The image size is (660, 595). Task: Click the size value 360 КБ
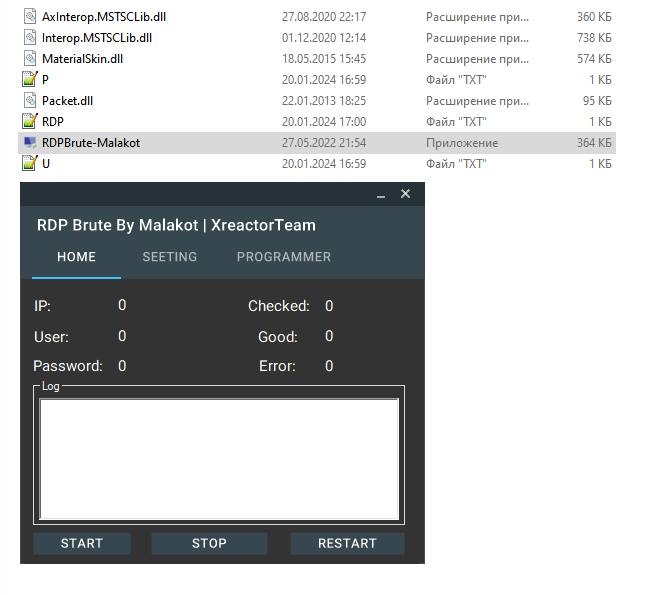click(x=594, y=17)
